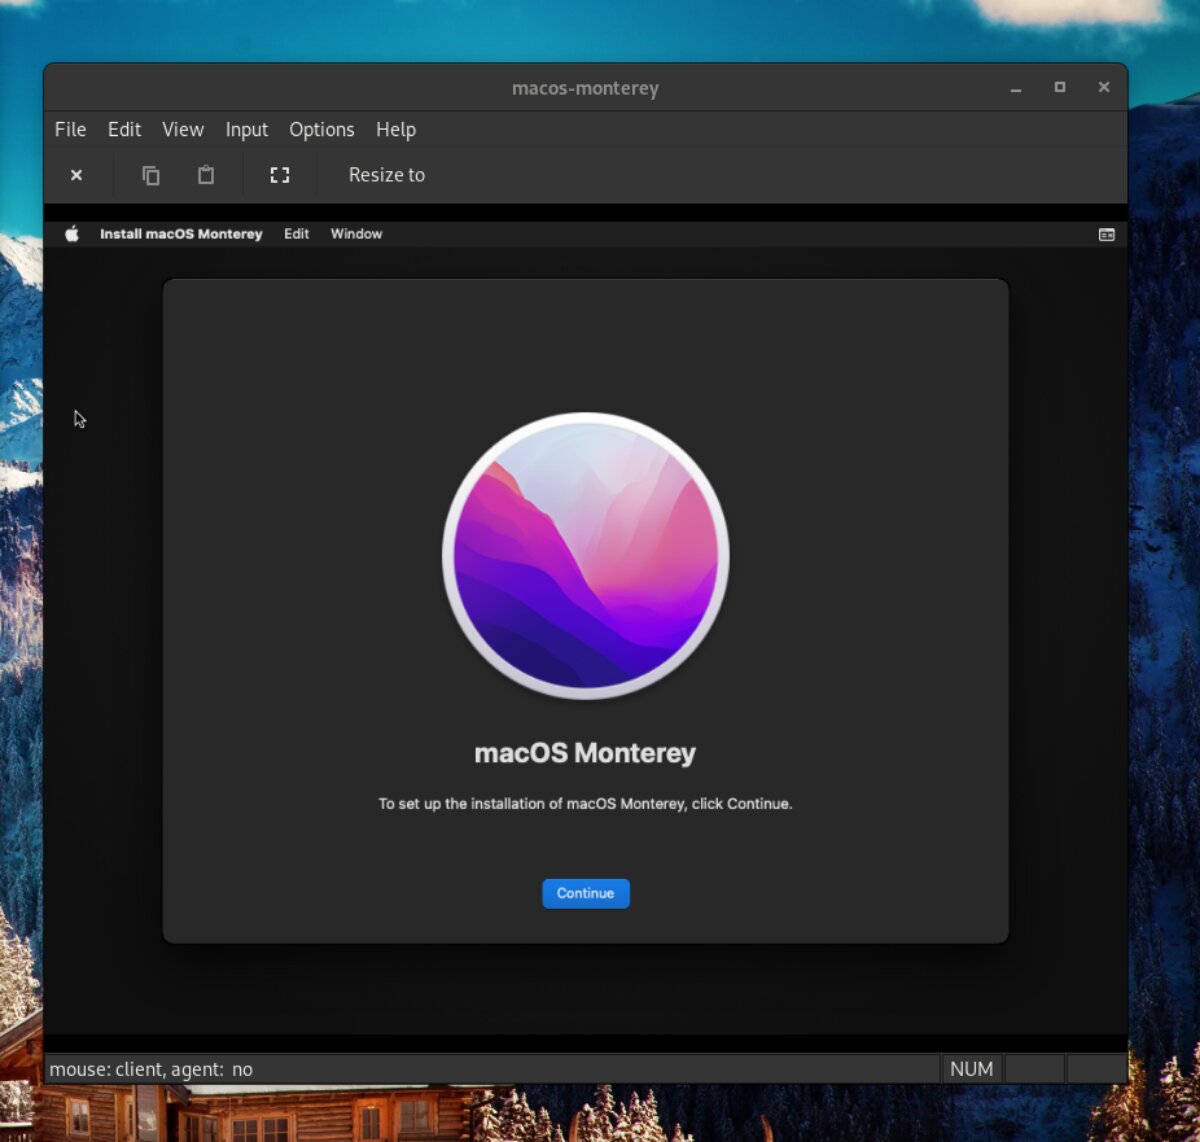Expand the Options menu
The image size is (1200, 1142).
click(x=321, y=129)
